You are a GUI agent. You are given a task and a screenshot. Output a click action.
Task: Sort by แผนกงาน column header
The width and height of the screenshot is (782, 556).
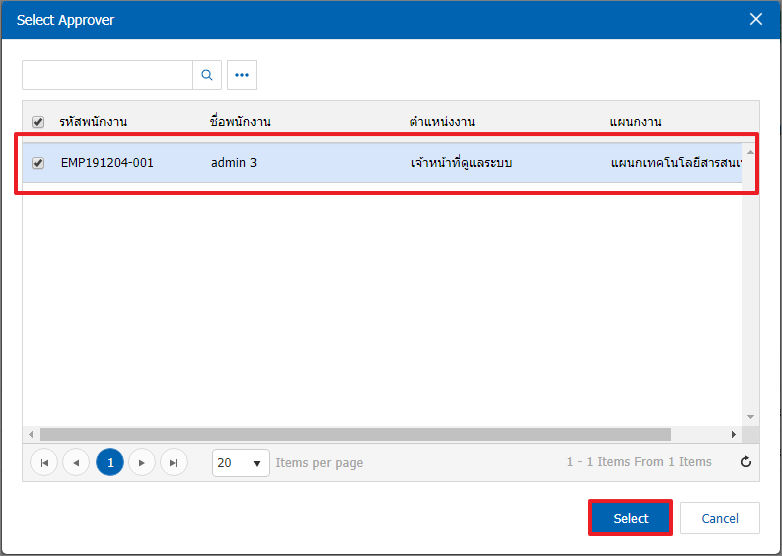point(635,122)
